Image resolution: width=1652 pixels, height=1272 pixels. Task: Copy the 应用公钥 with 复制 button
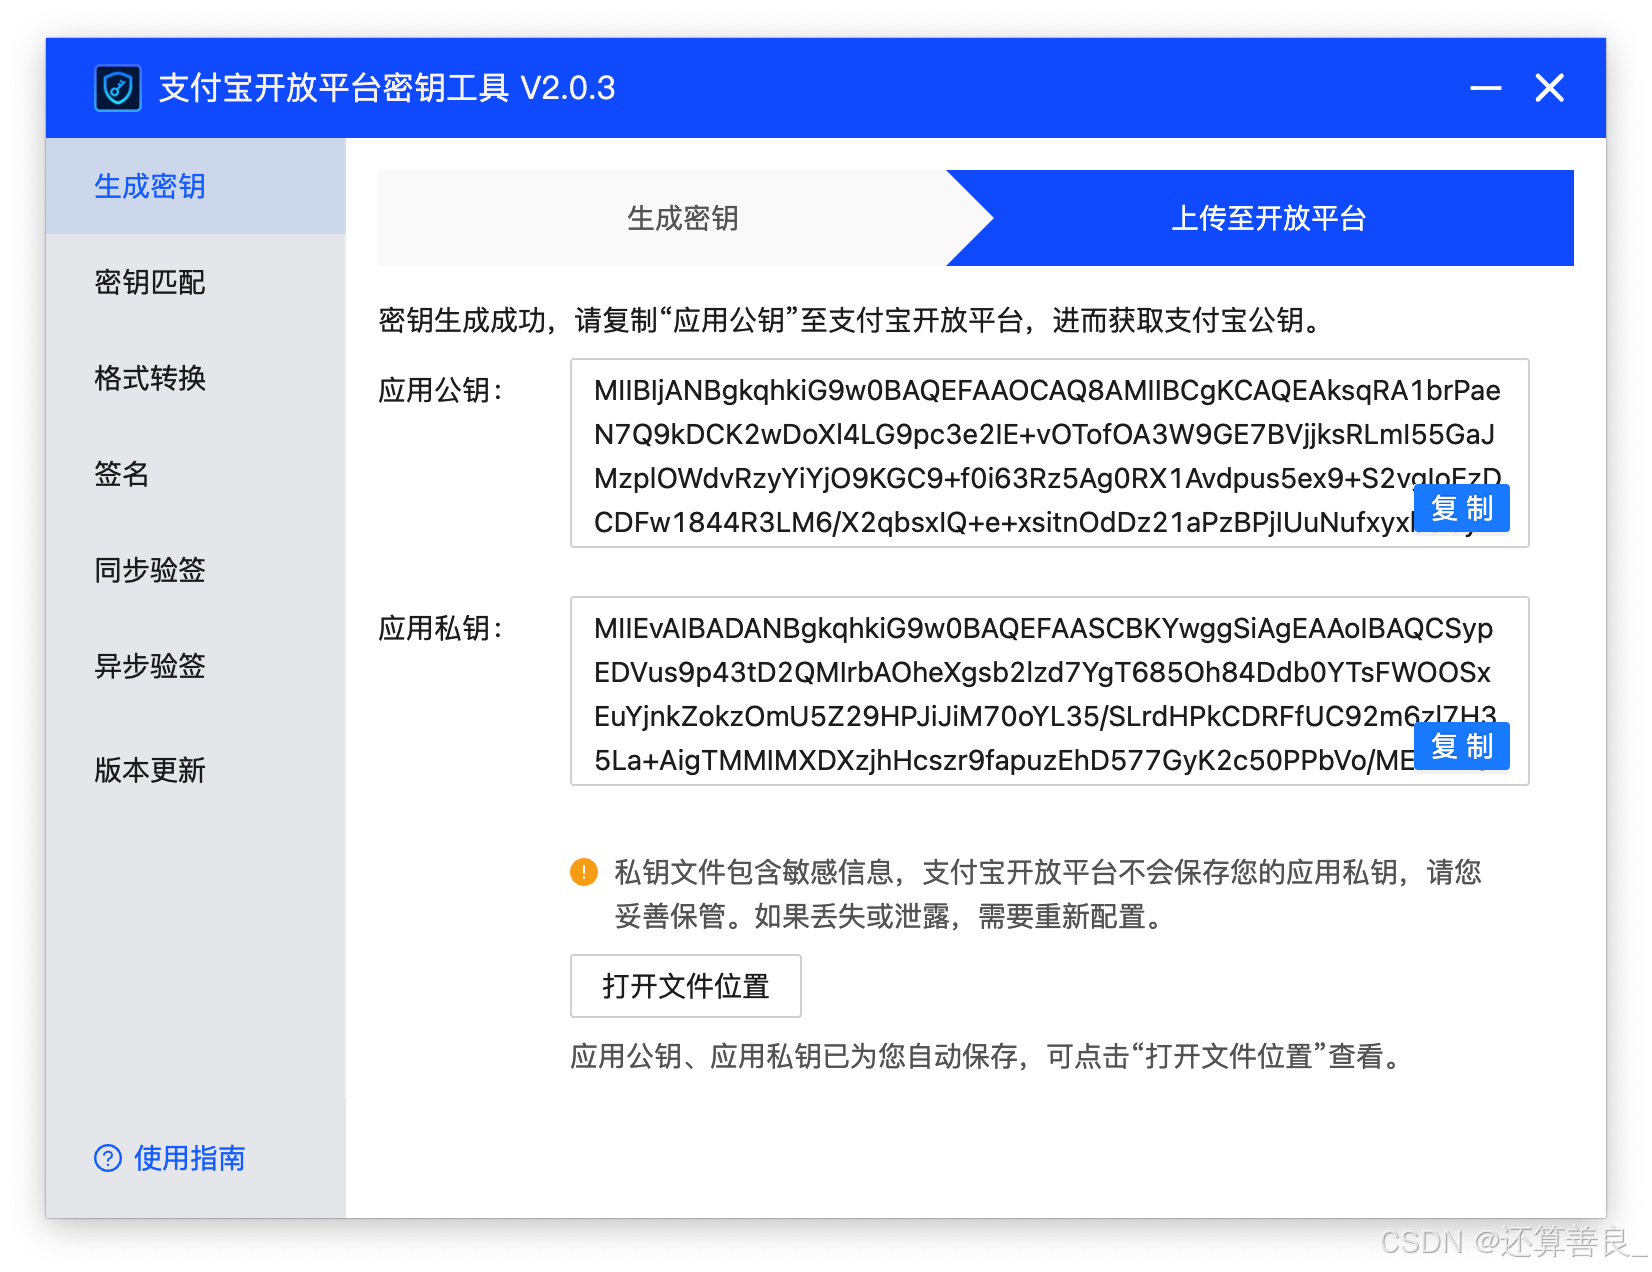[x=1461, y=509]
